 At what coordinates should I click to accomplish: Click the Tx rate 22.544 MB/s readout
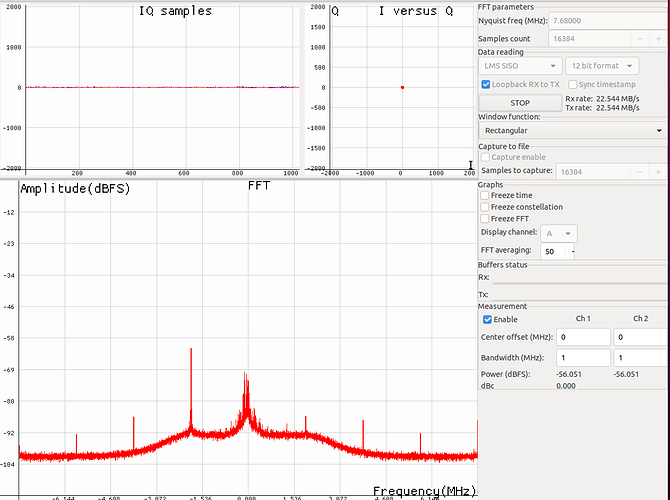coord(602,108)
